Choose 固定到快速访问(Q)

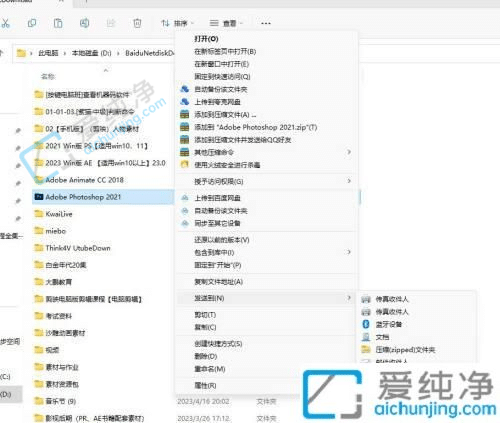pyautogui.click(x=222, y=77)
